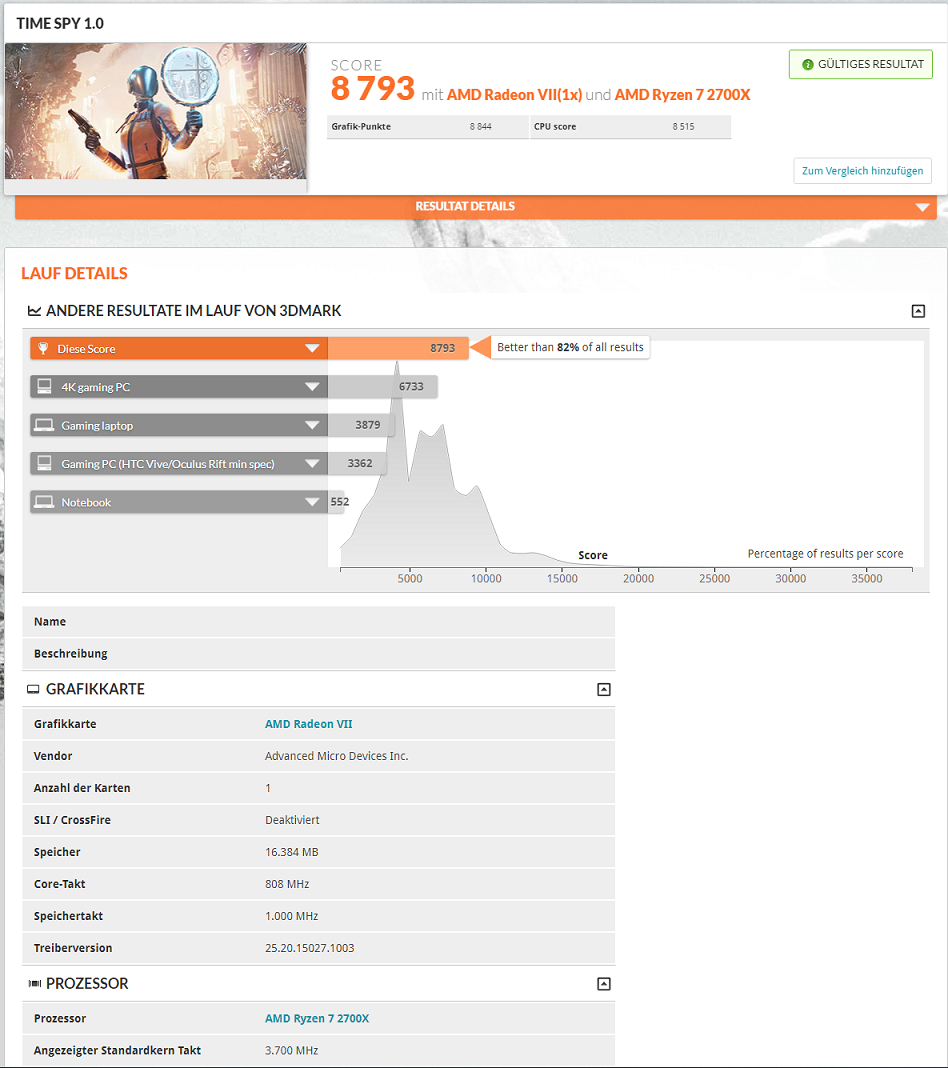Viewport: 948px width, 1068px height.
Task: Open AMD Radeon VII link in Grafikkarte table
Action: 309,724
